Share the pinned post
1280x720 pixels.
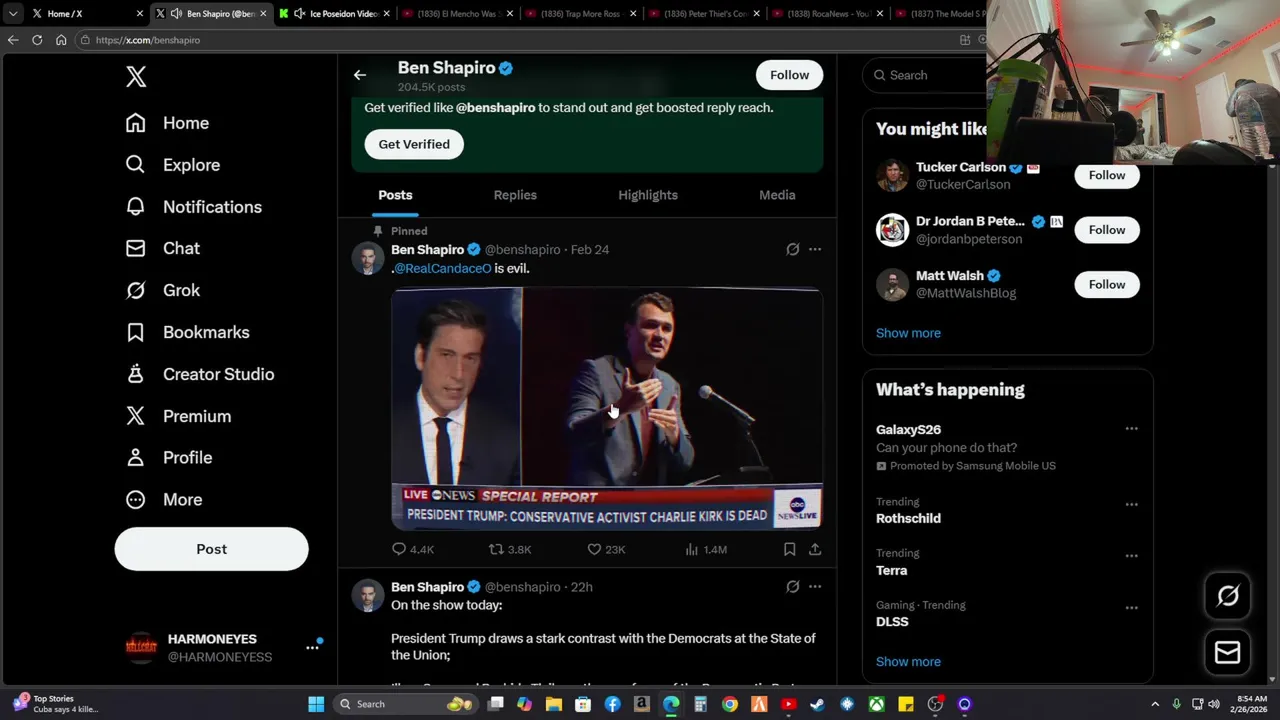(815, 549)
